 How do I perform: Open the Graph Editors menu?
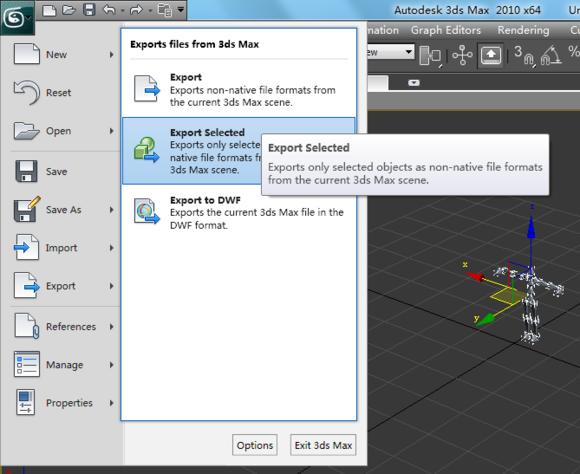(x=446, y=30)
